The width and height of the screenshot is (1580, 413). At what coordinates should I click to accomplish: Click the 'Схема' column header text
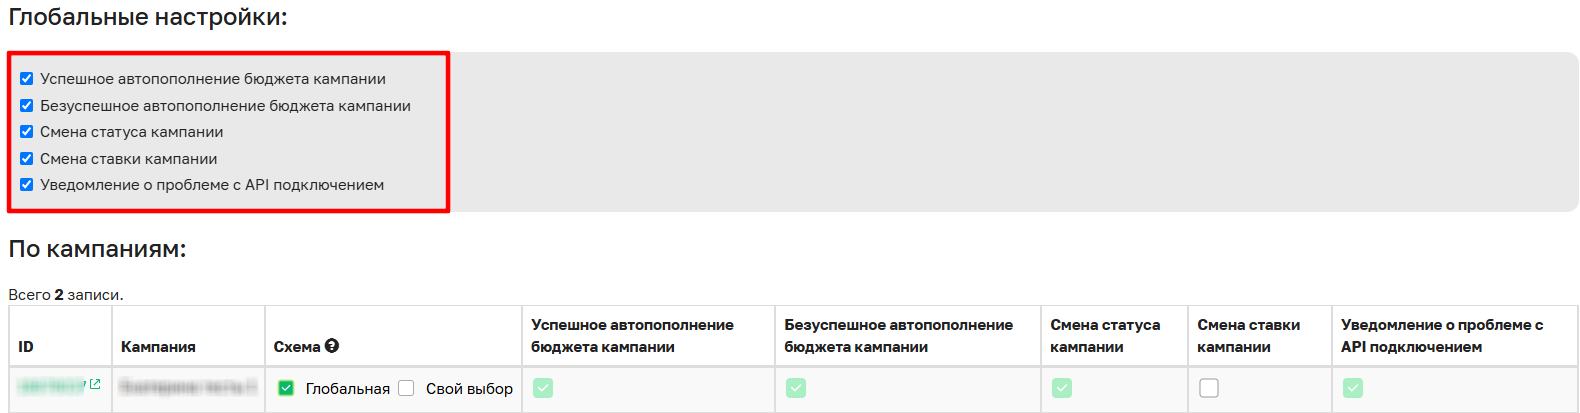[x=297, y=347]
